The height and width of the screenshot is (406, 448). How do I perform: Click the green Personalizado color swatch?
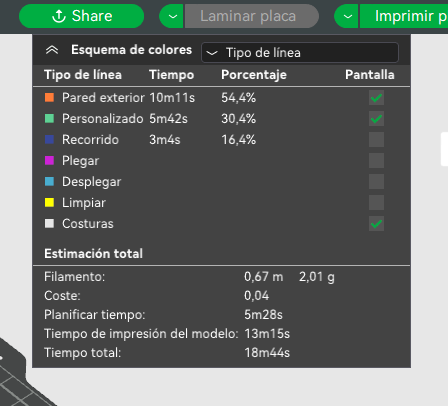(49, 118)
